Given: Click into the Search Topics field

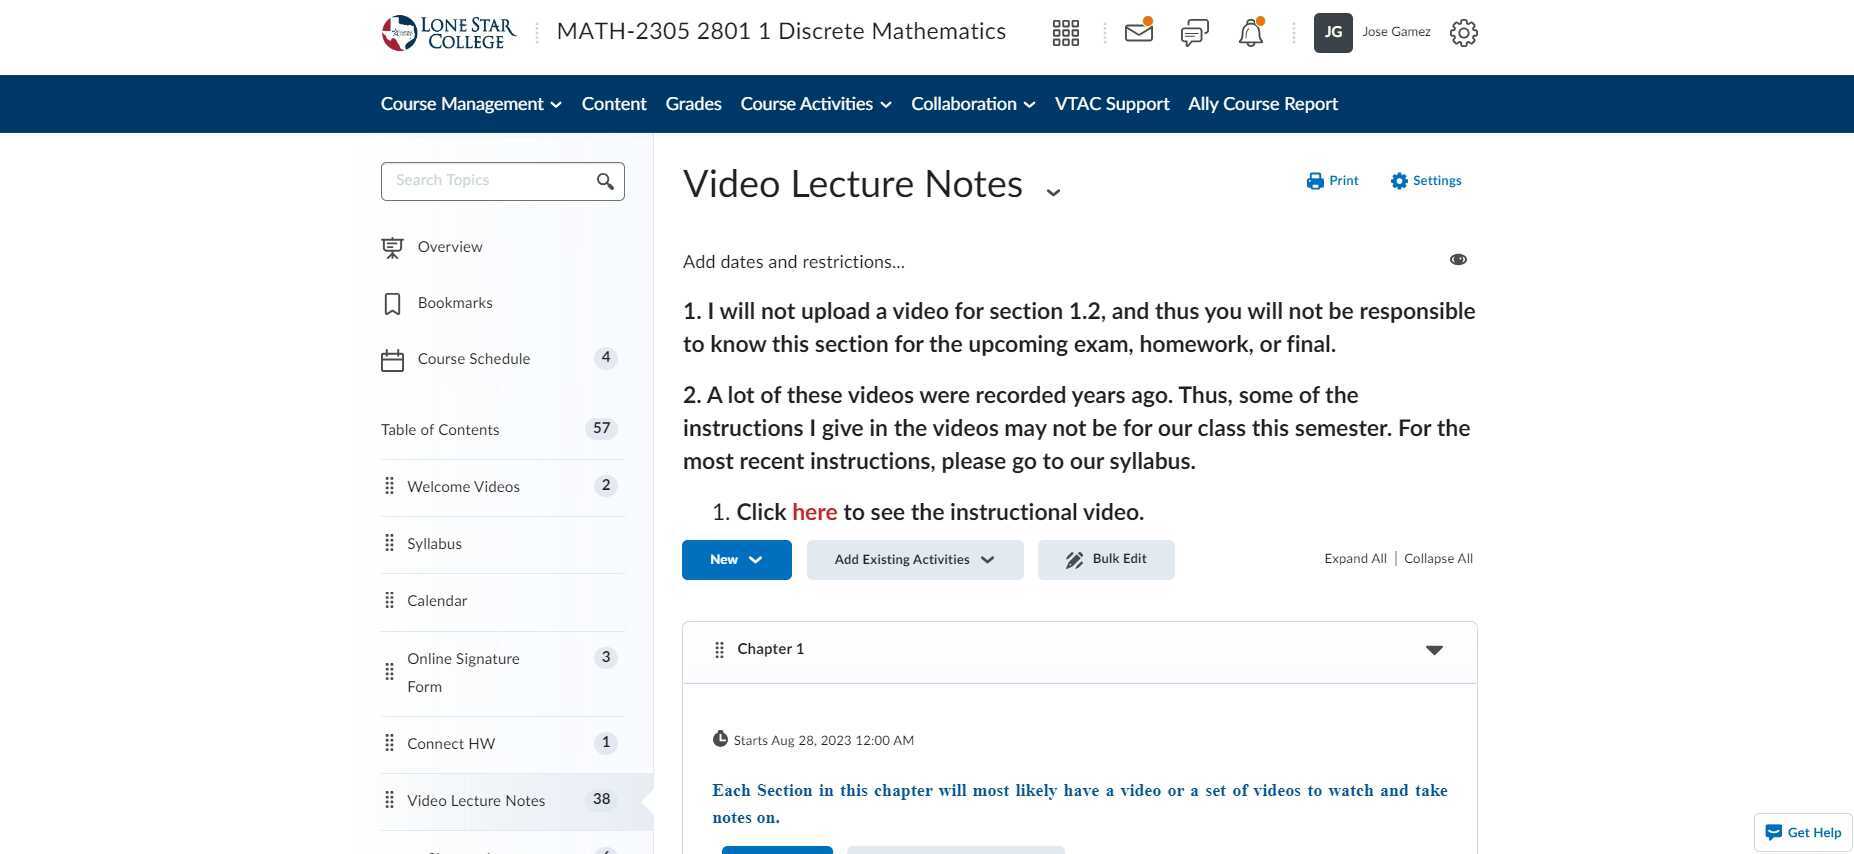Looking at the screenshot, I should 490,181.
